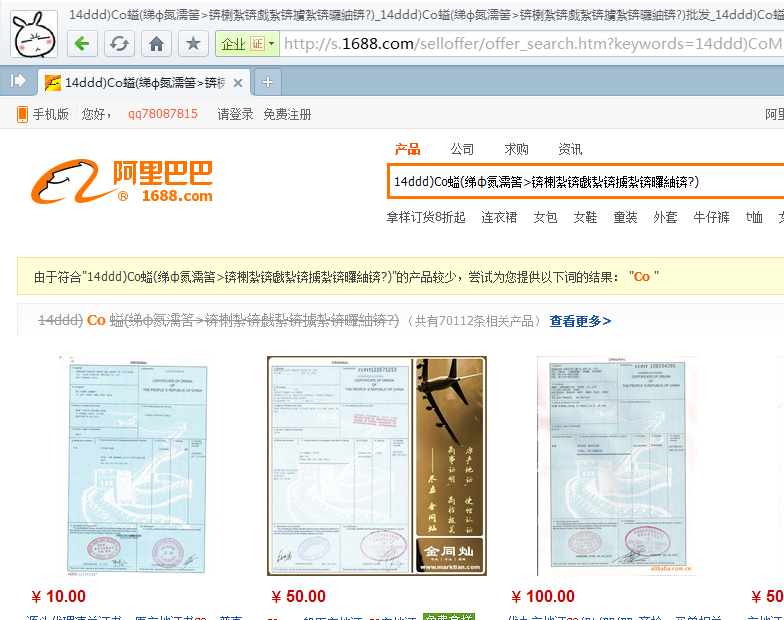Select the 公司 search tab
Viewport: 784px width, 620px height.
[x=462, y=149]
